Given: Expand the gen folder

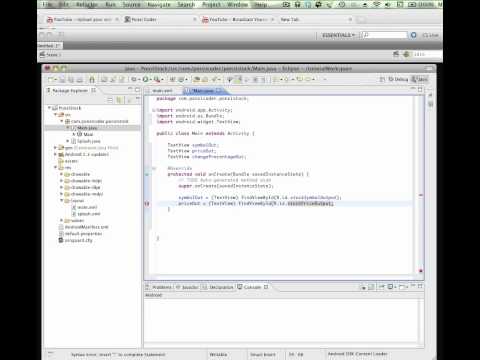Looking at the screenshot, I should 55,147.
